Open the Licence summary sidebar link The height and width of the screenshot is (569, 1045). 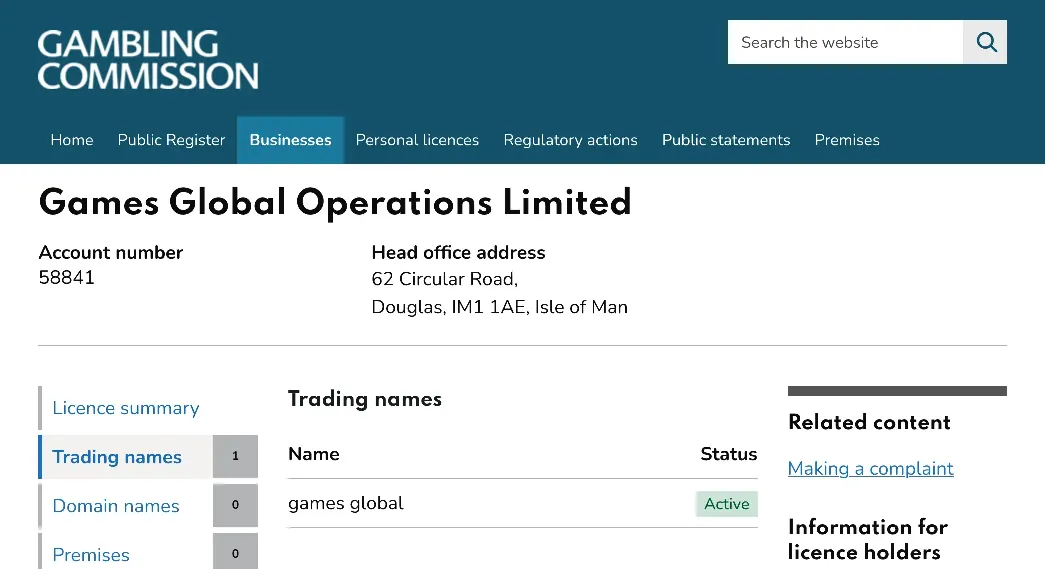pyautogui.click(x=126, y=408)
